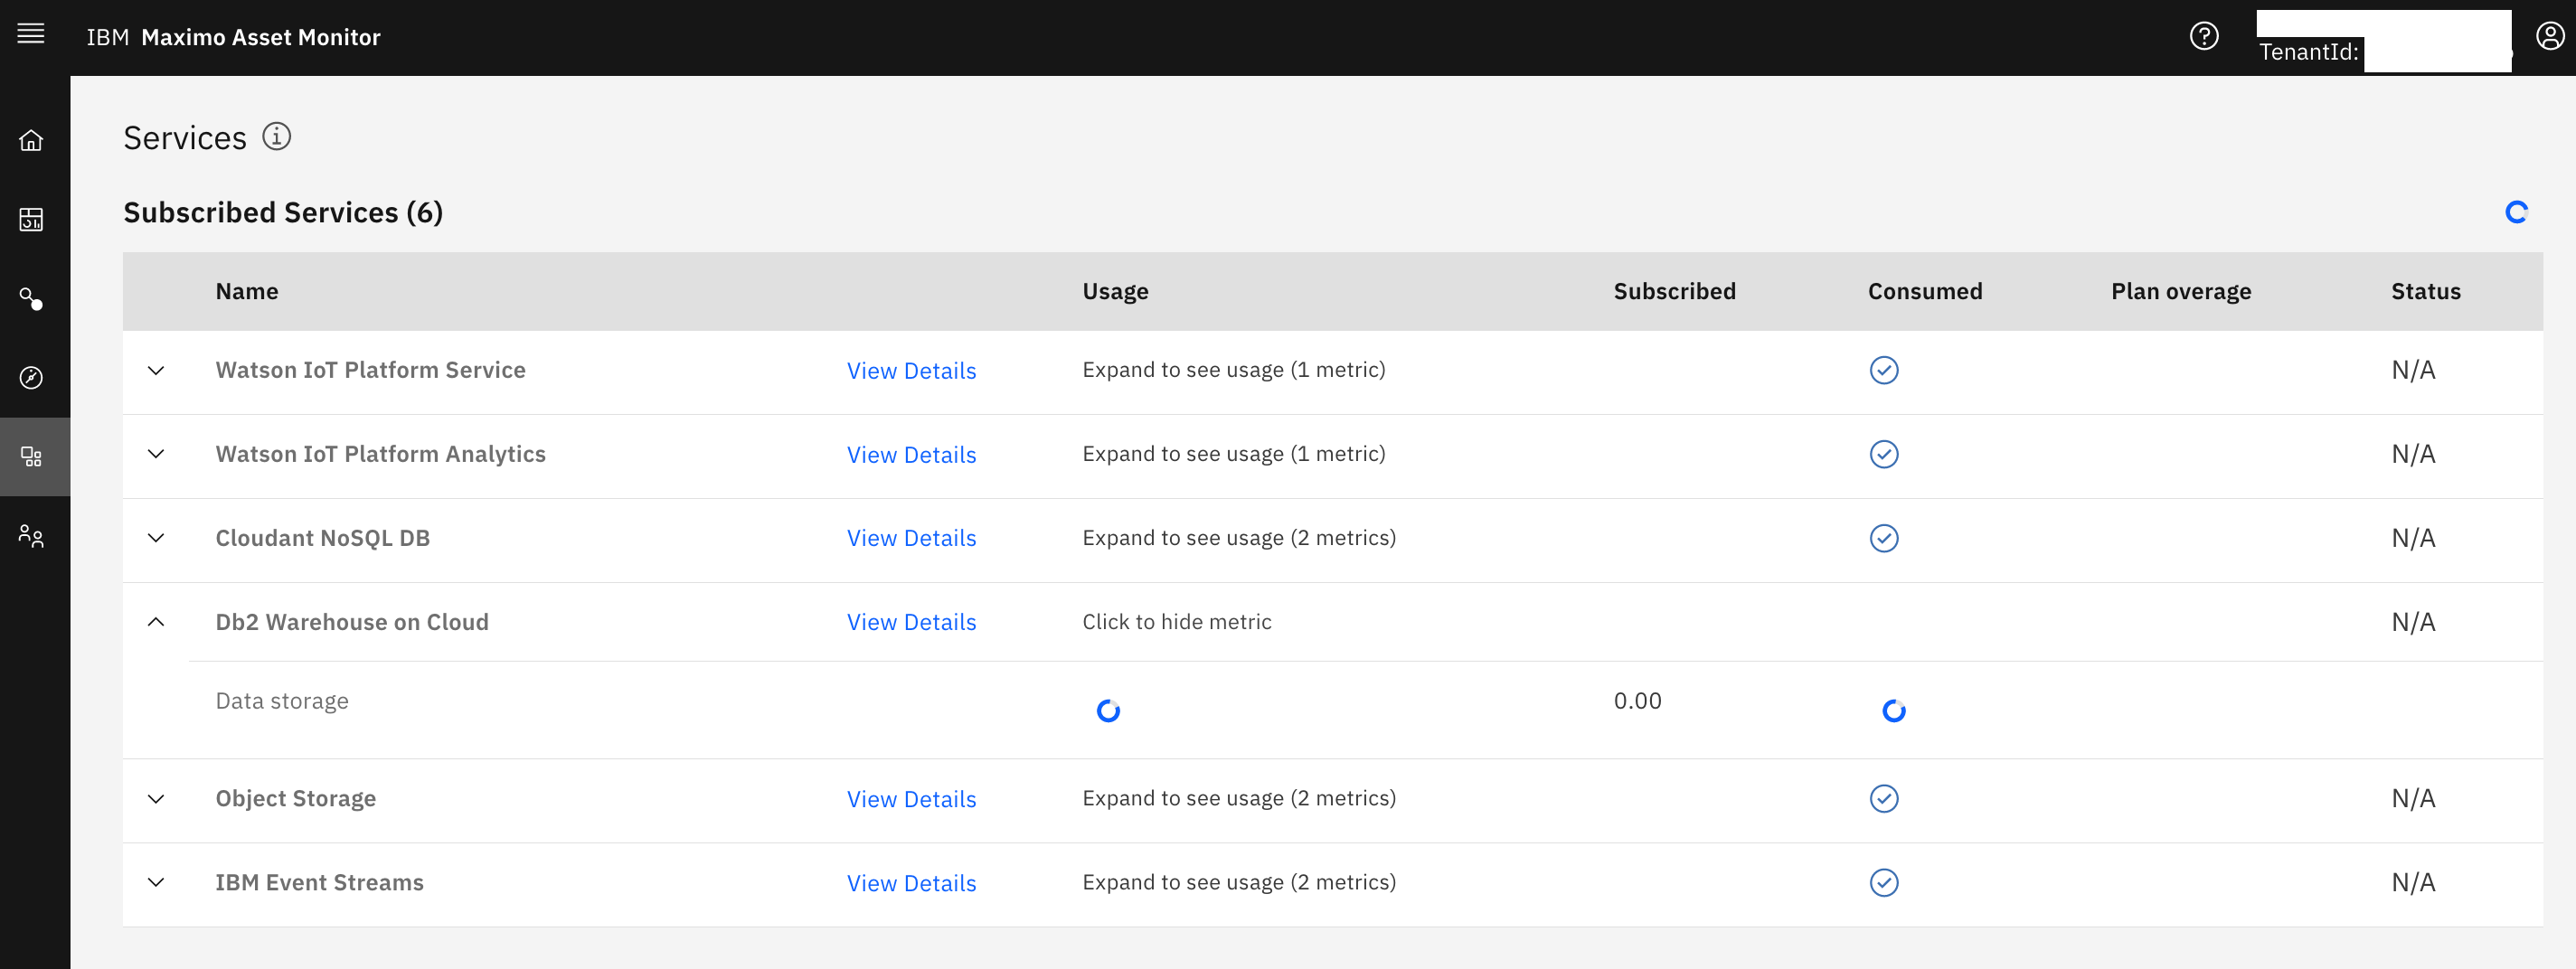Viewport: 2576px width, 969px height.
Task: Click consumed checkmark for Watson IoT Platform Analytics
Action: coord(1883,454)
